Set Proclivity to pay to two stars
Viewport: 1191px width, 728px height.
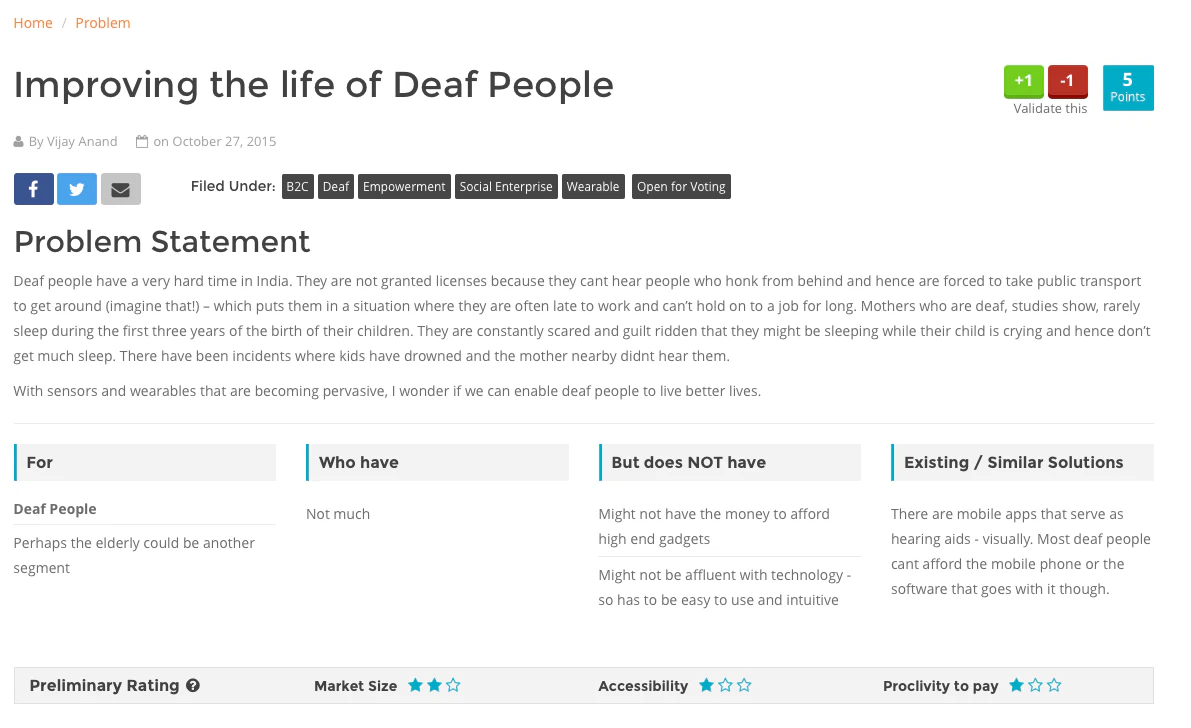(x=1035, y=685)
